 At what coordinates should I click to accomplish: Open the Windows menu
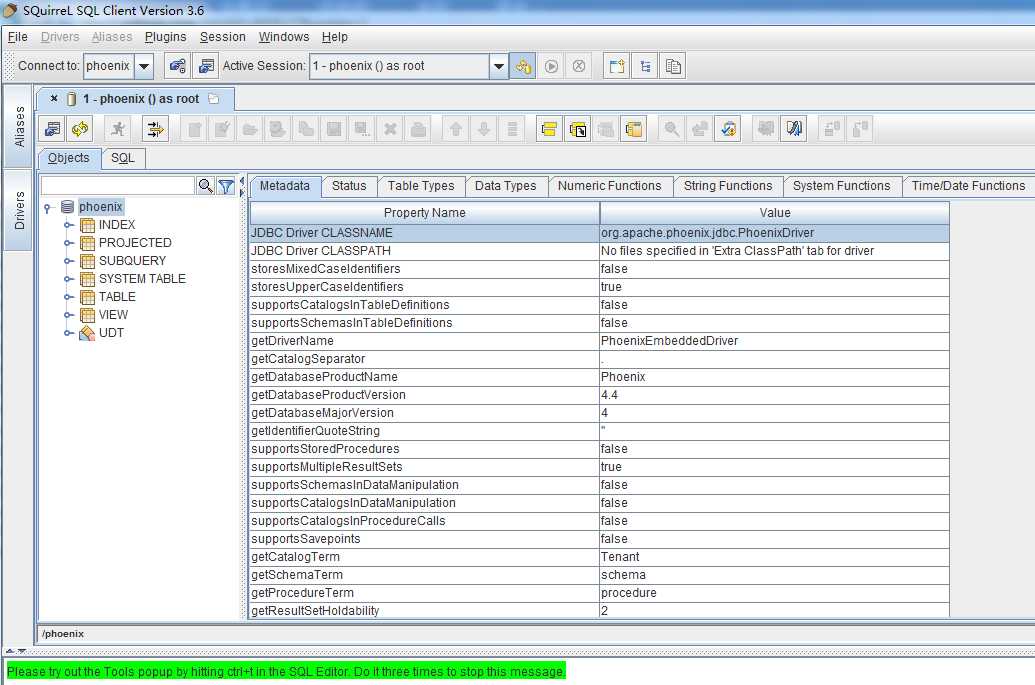click(283, 37)
